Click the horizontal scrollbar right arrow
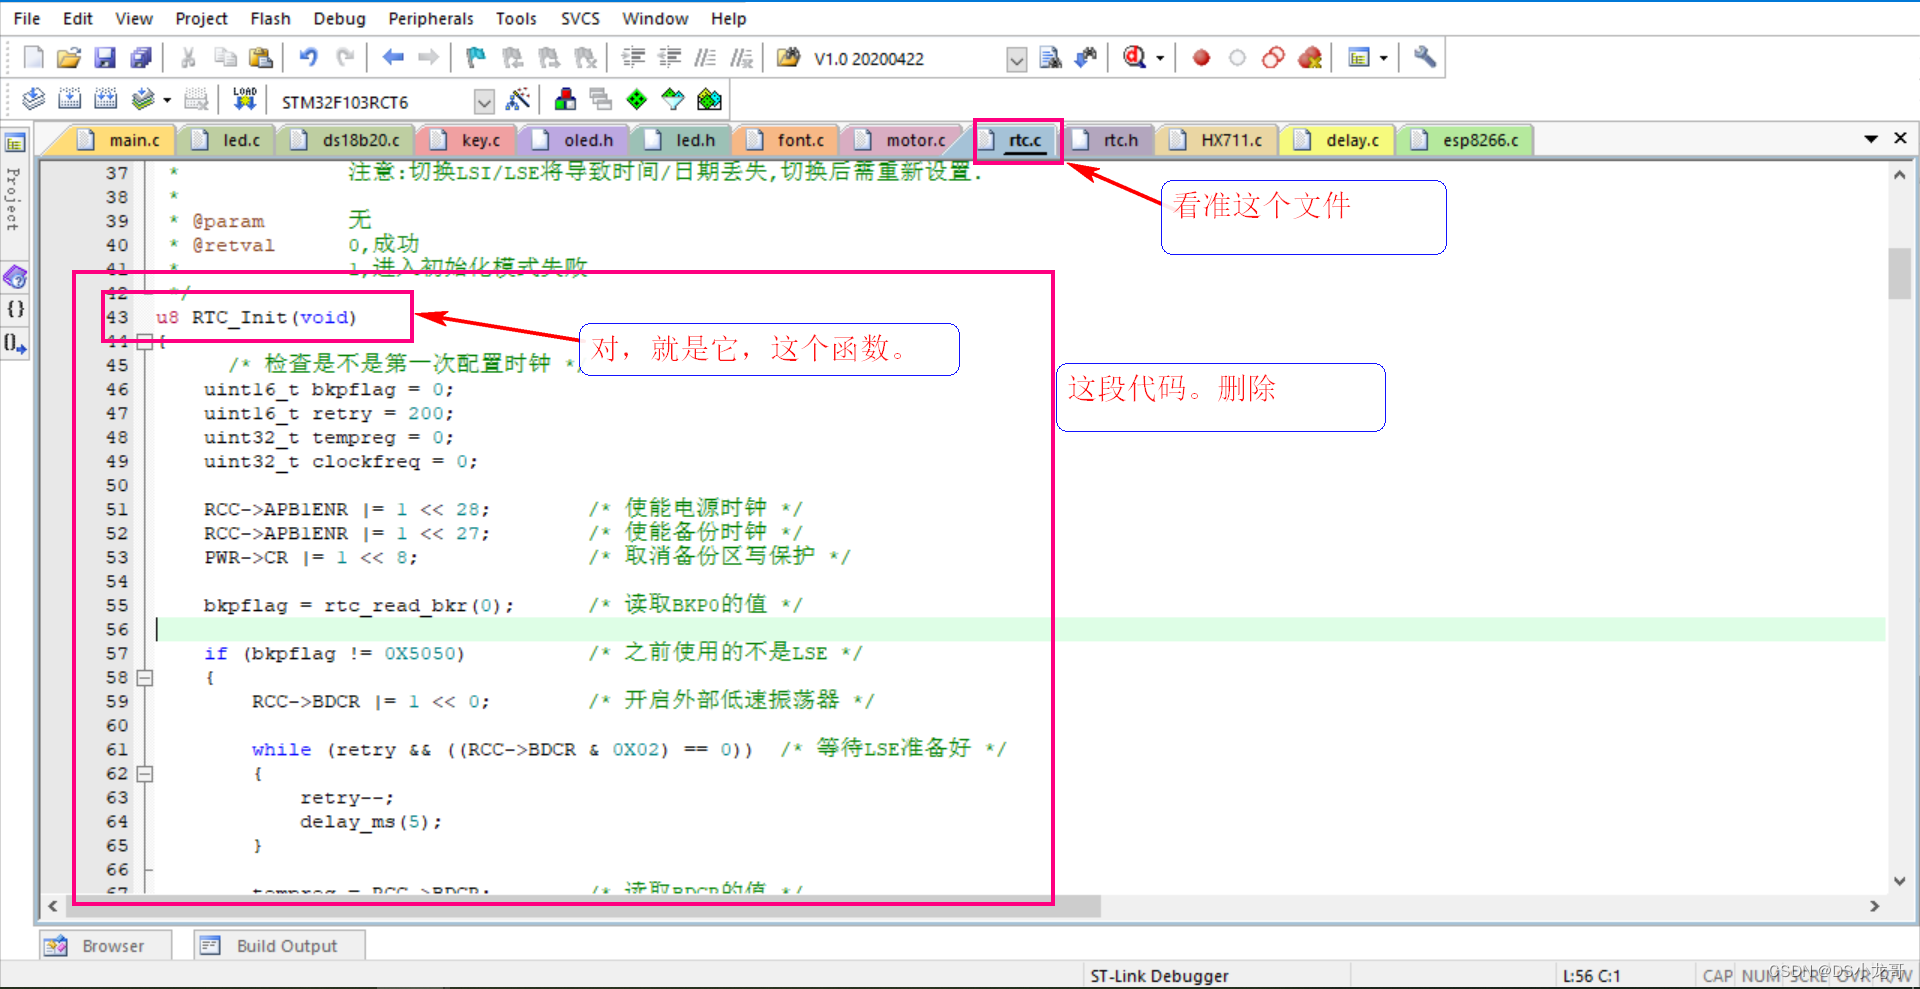 tap(1874, 906)
